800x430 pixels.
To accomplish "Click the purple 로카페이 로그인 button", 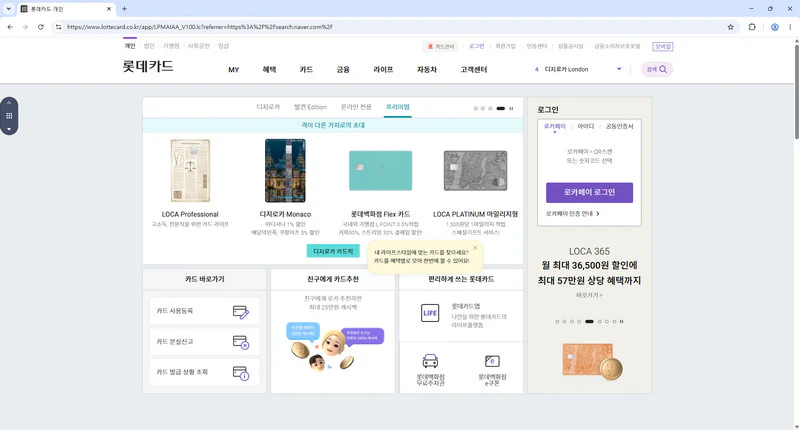I will (x=589, y=192).
